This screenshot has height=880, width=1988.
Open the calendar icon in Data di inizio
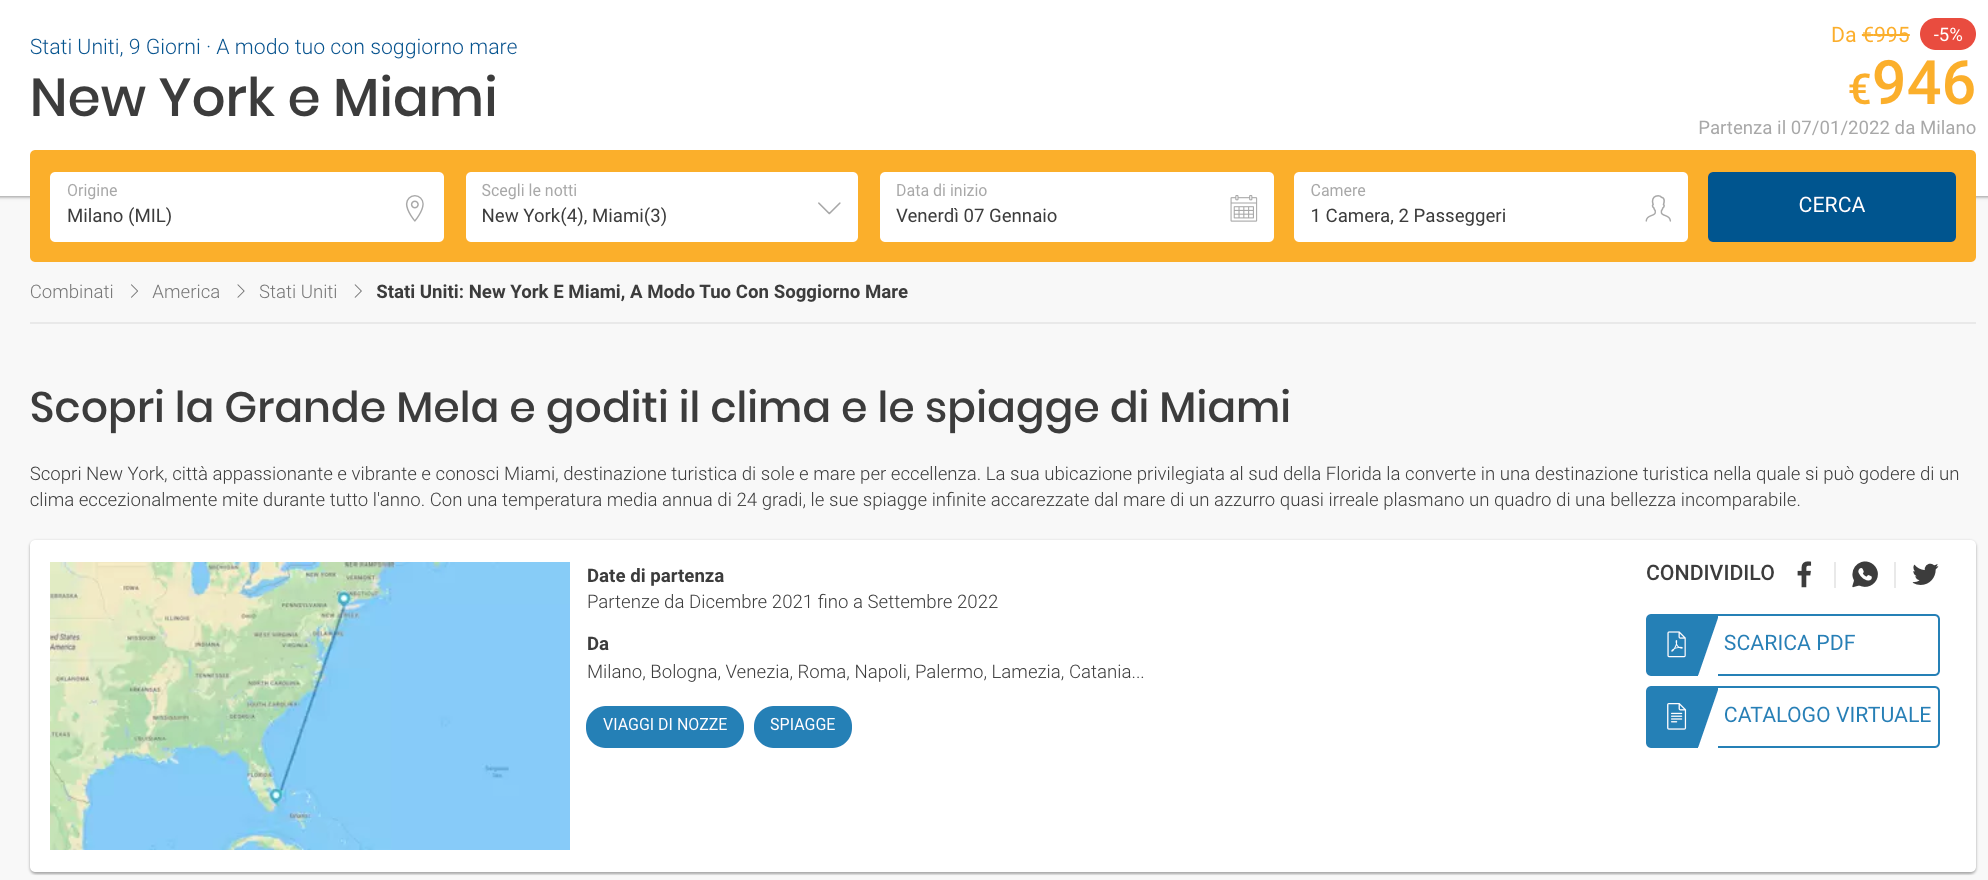click(1243, 208)
